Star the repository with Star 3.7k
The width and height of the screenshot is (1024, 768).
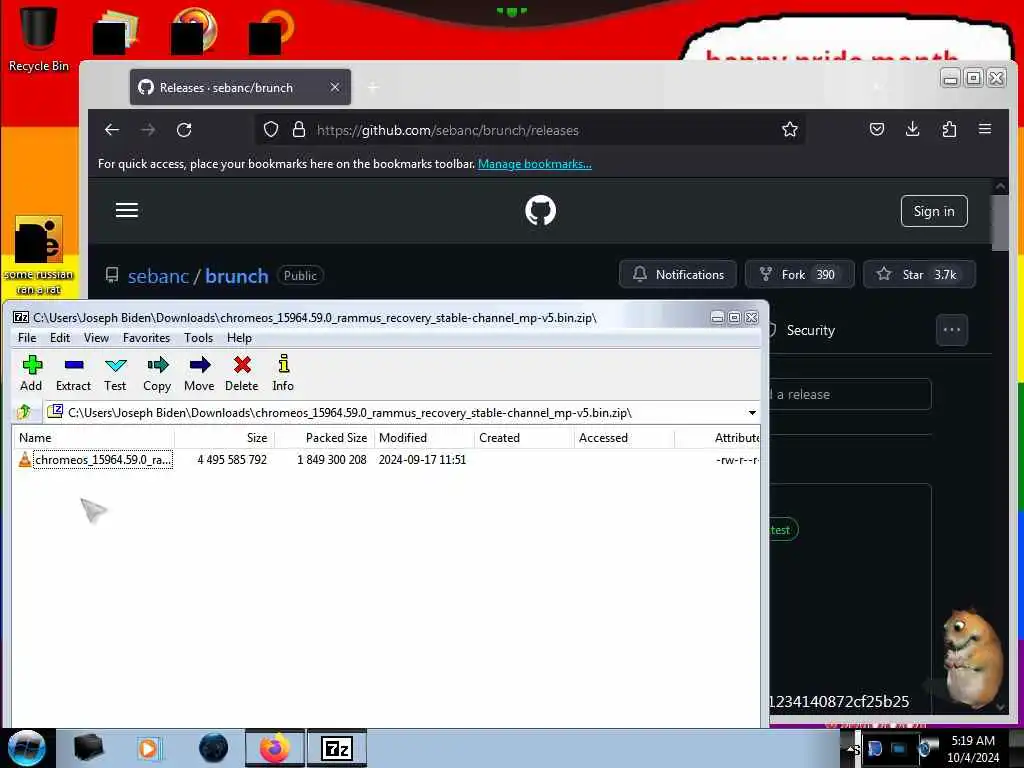[920, 274]
